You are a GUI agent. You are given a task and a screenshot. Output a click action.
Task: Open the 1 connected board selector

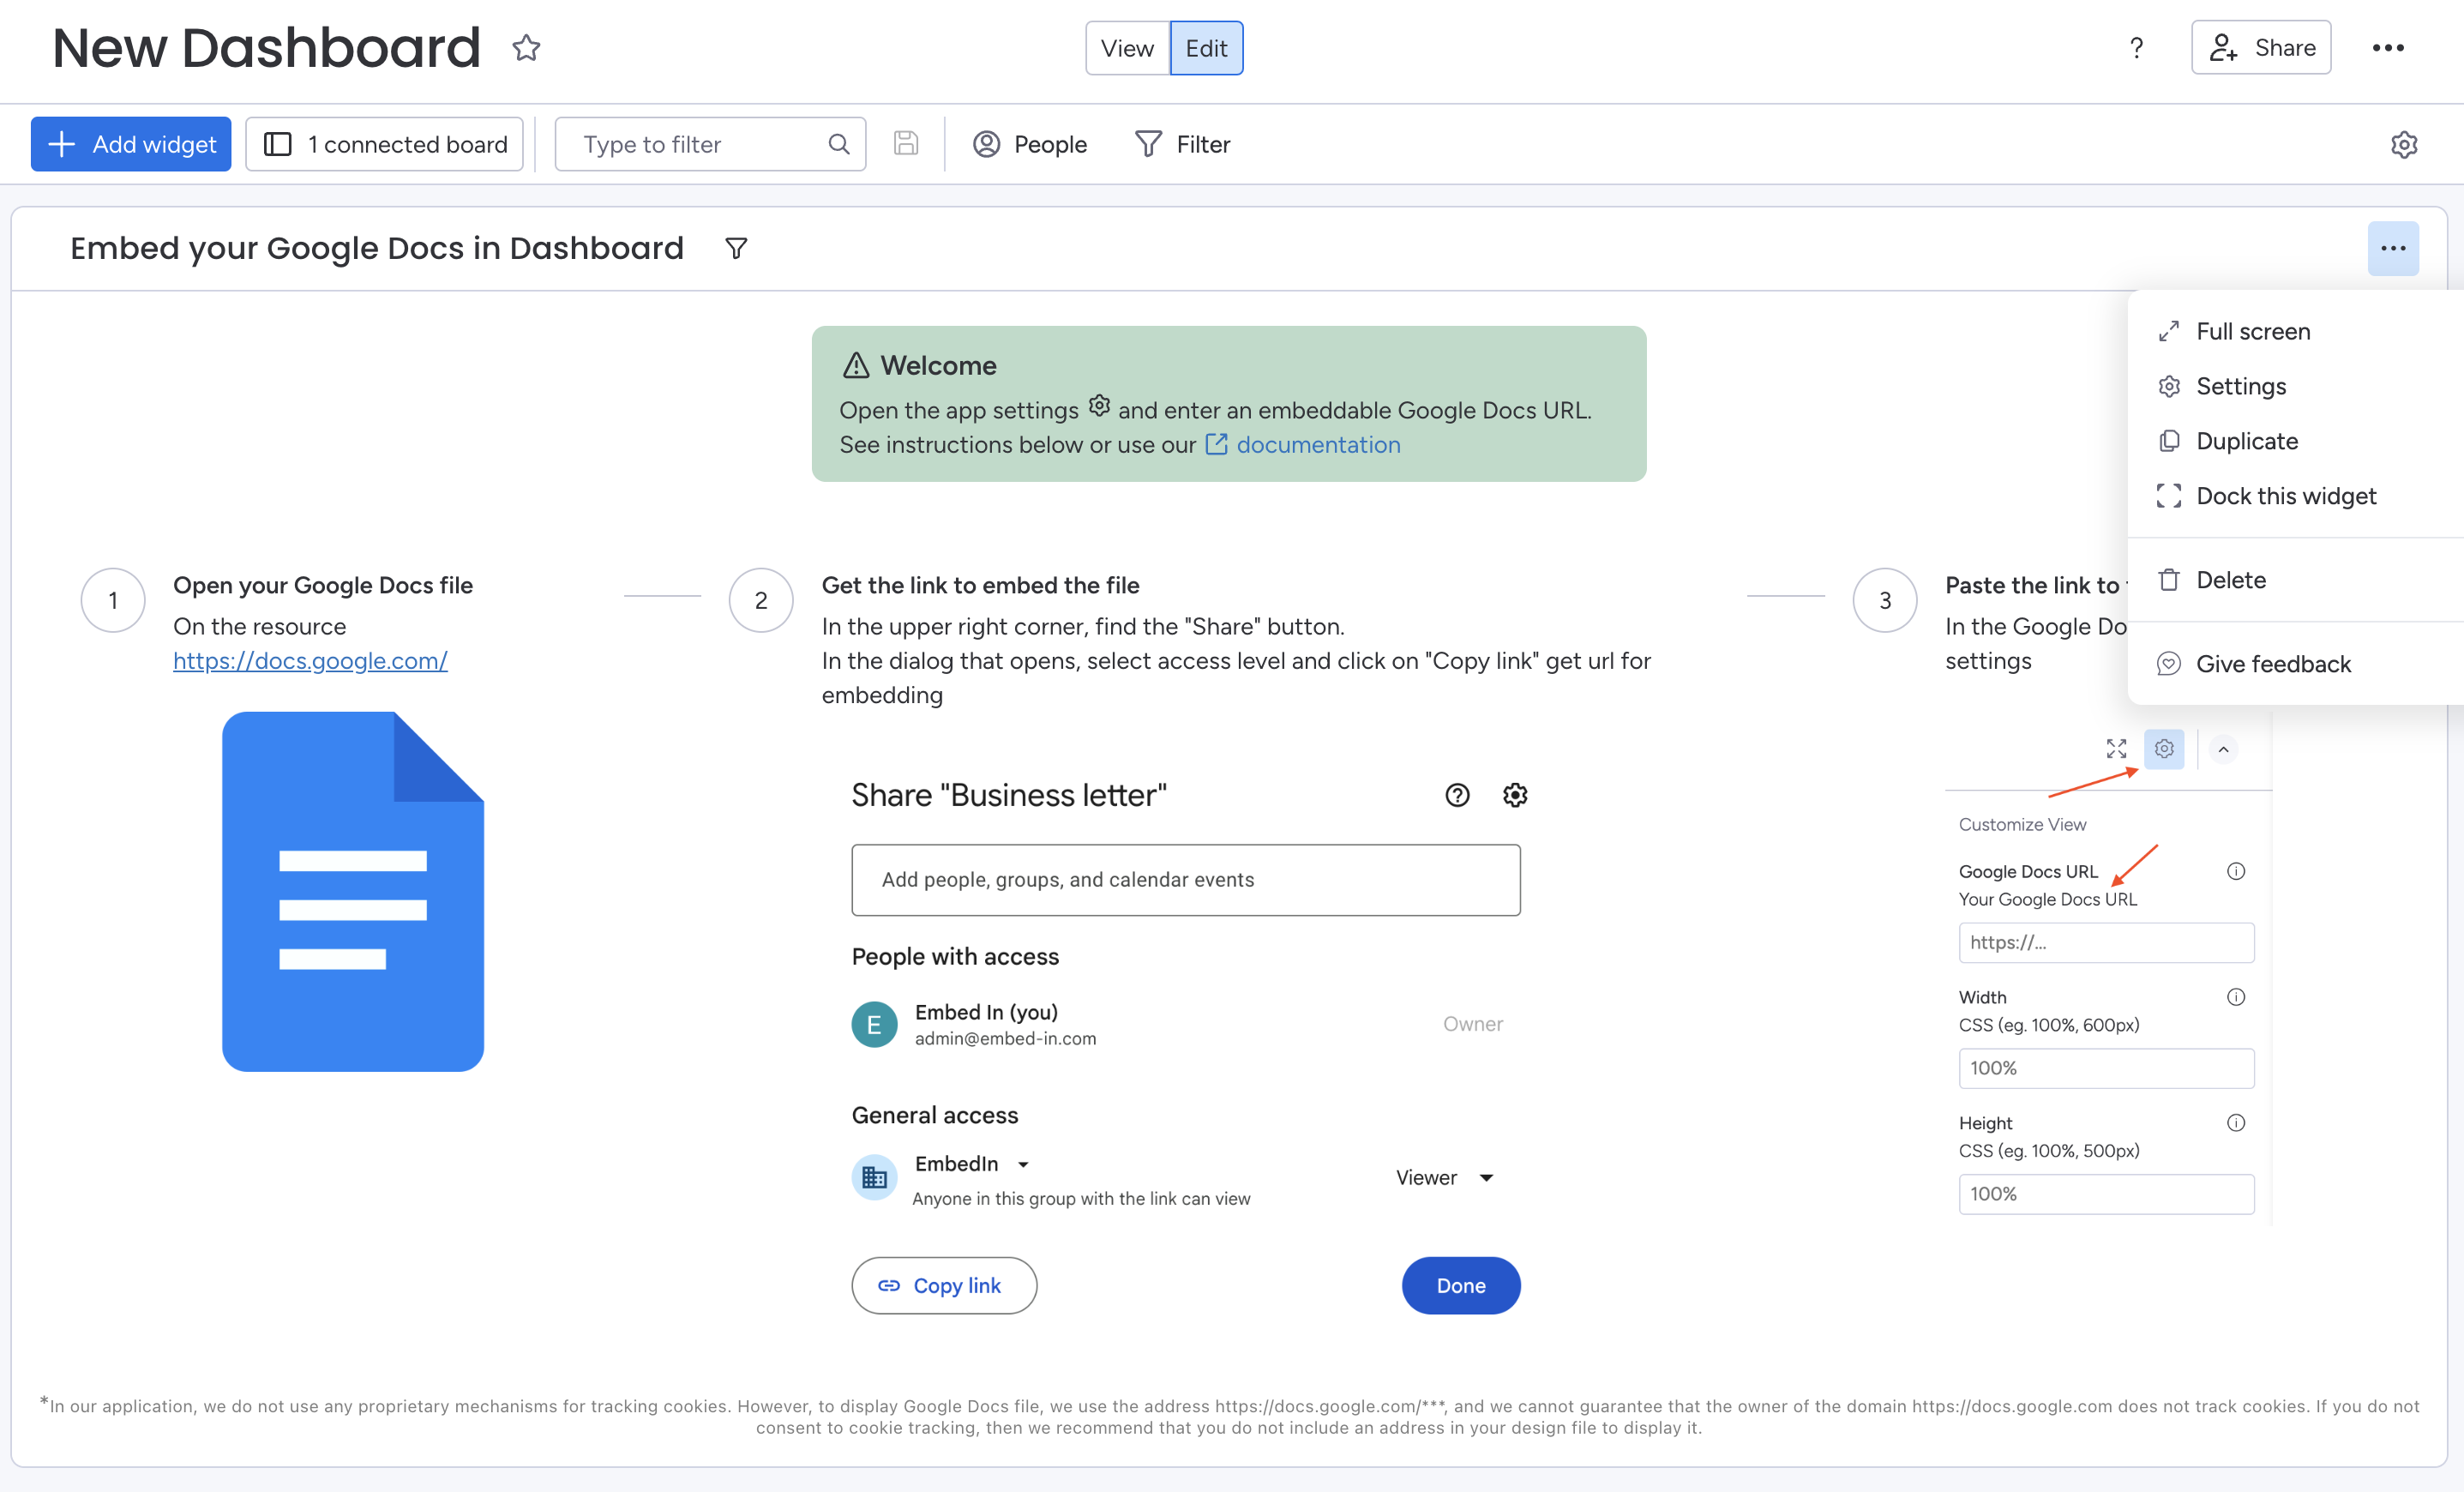(x=385, y=144)
